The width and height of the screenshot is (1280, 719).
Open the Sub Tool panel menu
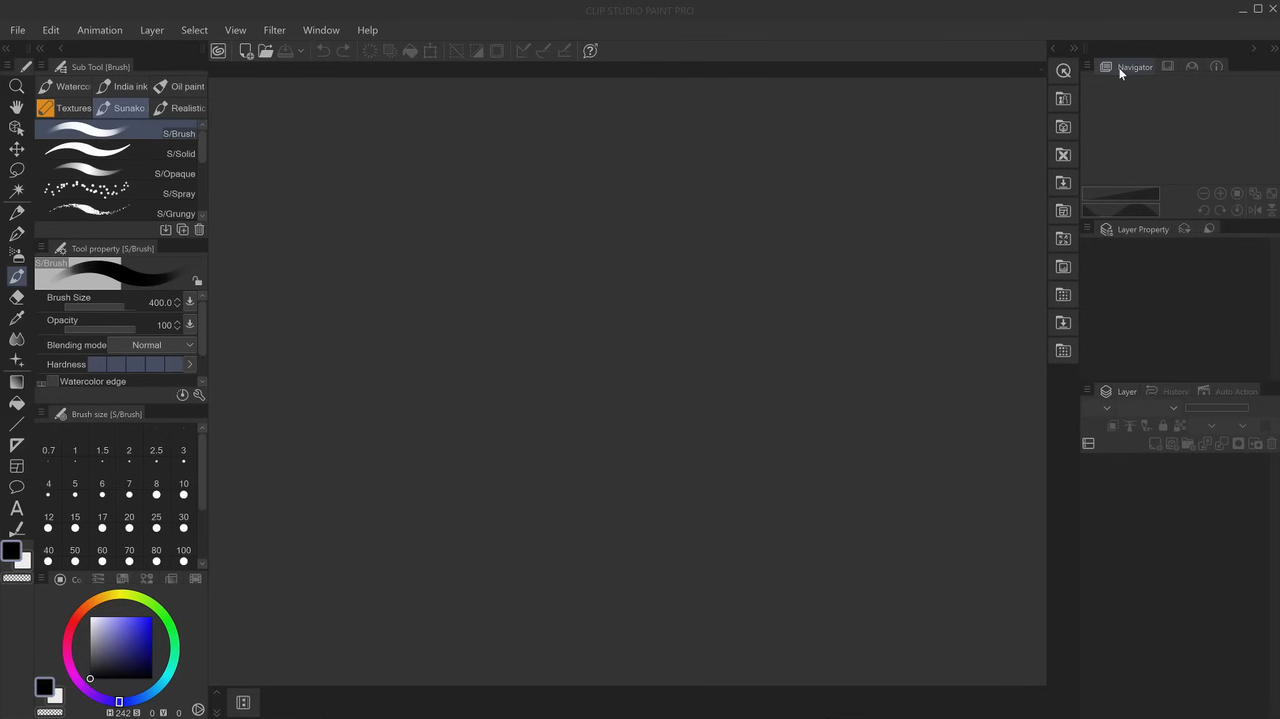41,67
